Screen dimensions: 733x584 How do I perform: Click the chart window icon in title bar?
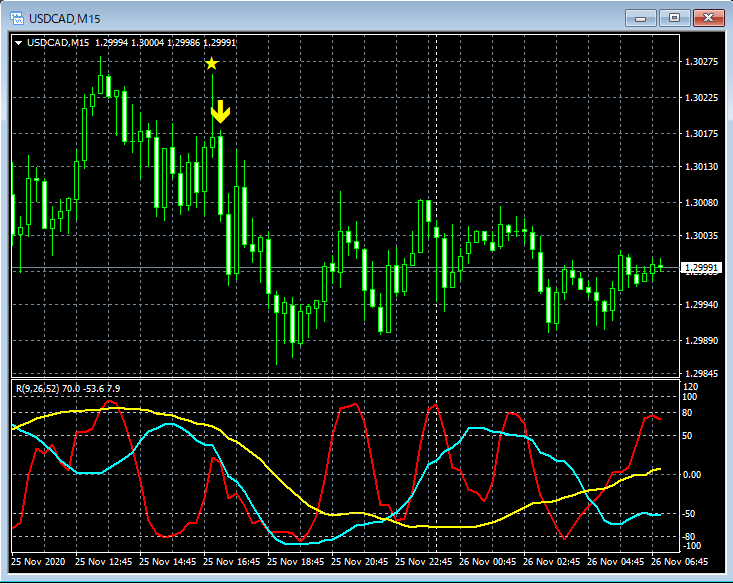(x=16, y=18)
